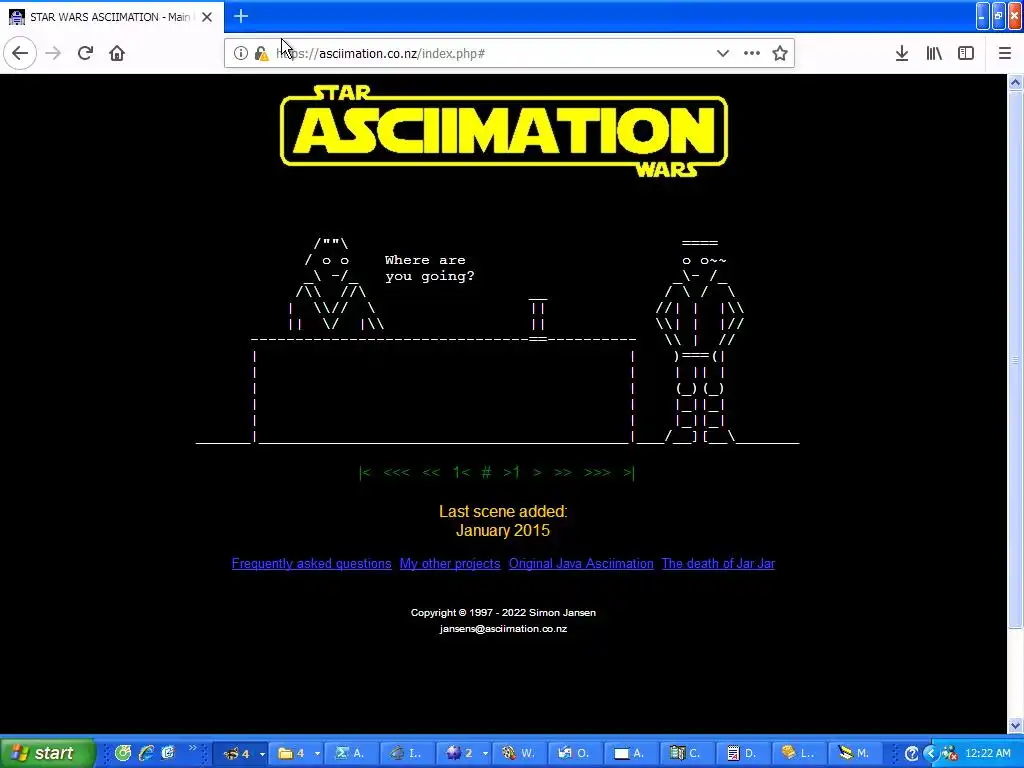Open the Windows start menu

(47, 754)
